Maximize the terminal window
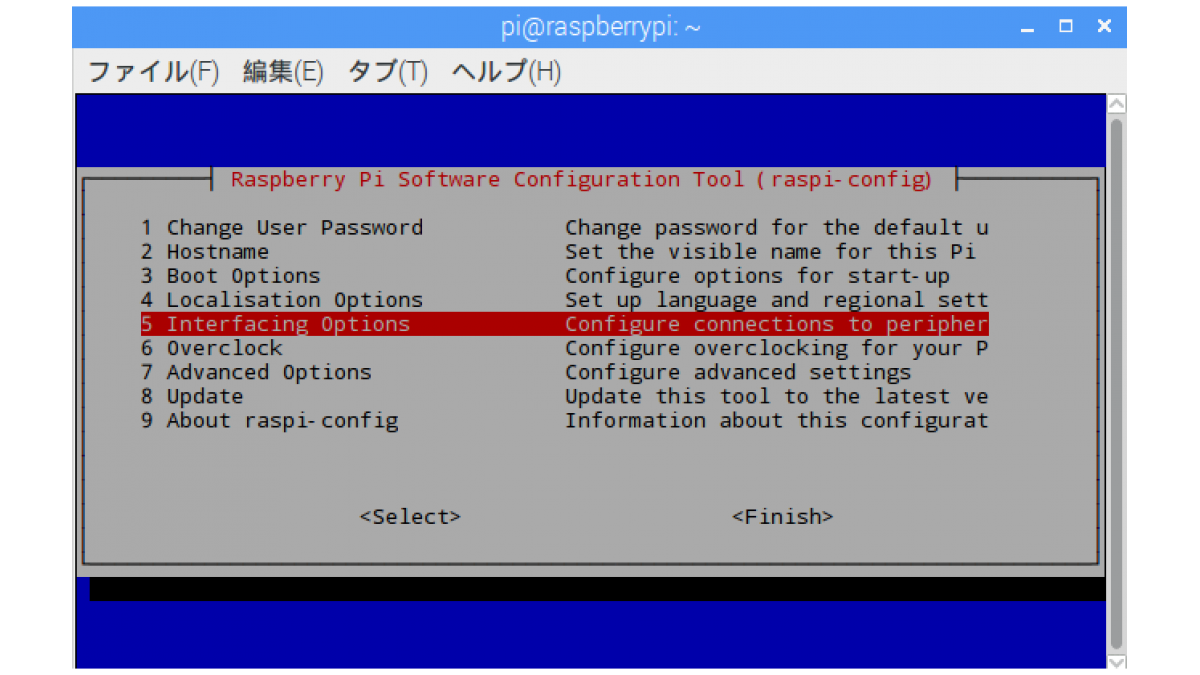Screen dimensions: 1200x675 coord(1066,27)
